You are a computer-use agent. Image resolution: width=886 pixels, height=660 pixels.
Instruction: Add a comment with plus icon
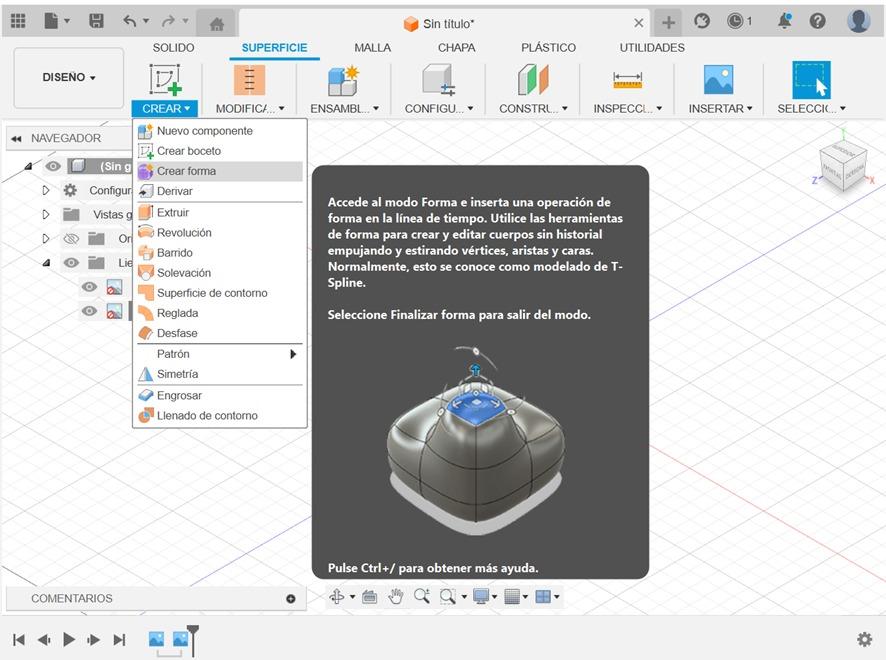click(291, 598)
